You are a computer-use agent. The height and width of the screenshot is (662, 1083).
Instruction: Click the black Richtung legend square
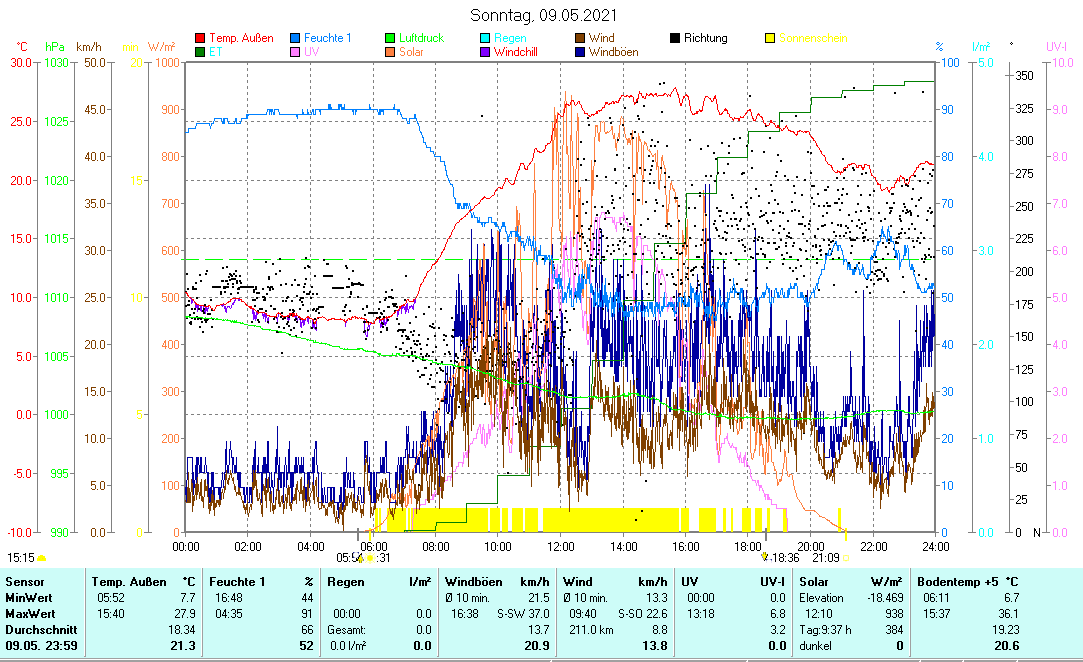(x=676, y=39)
